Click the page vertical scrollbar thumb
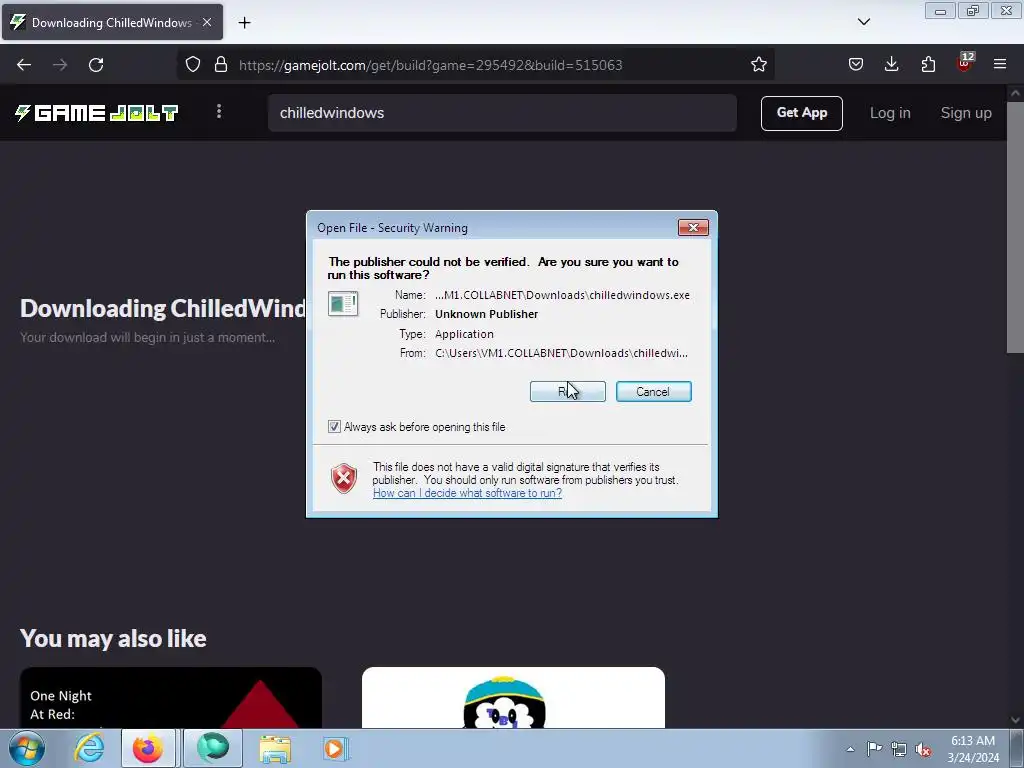Viewport: 1024px width, 768px height. click(1015, 227)
